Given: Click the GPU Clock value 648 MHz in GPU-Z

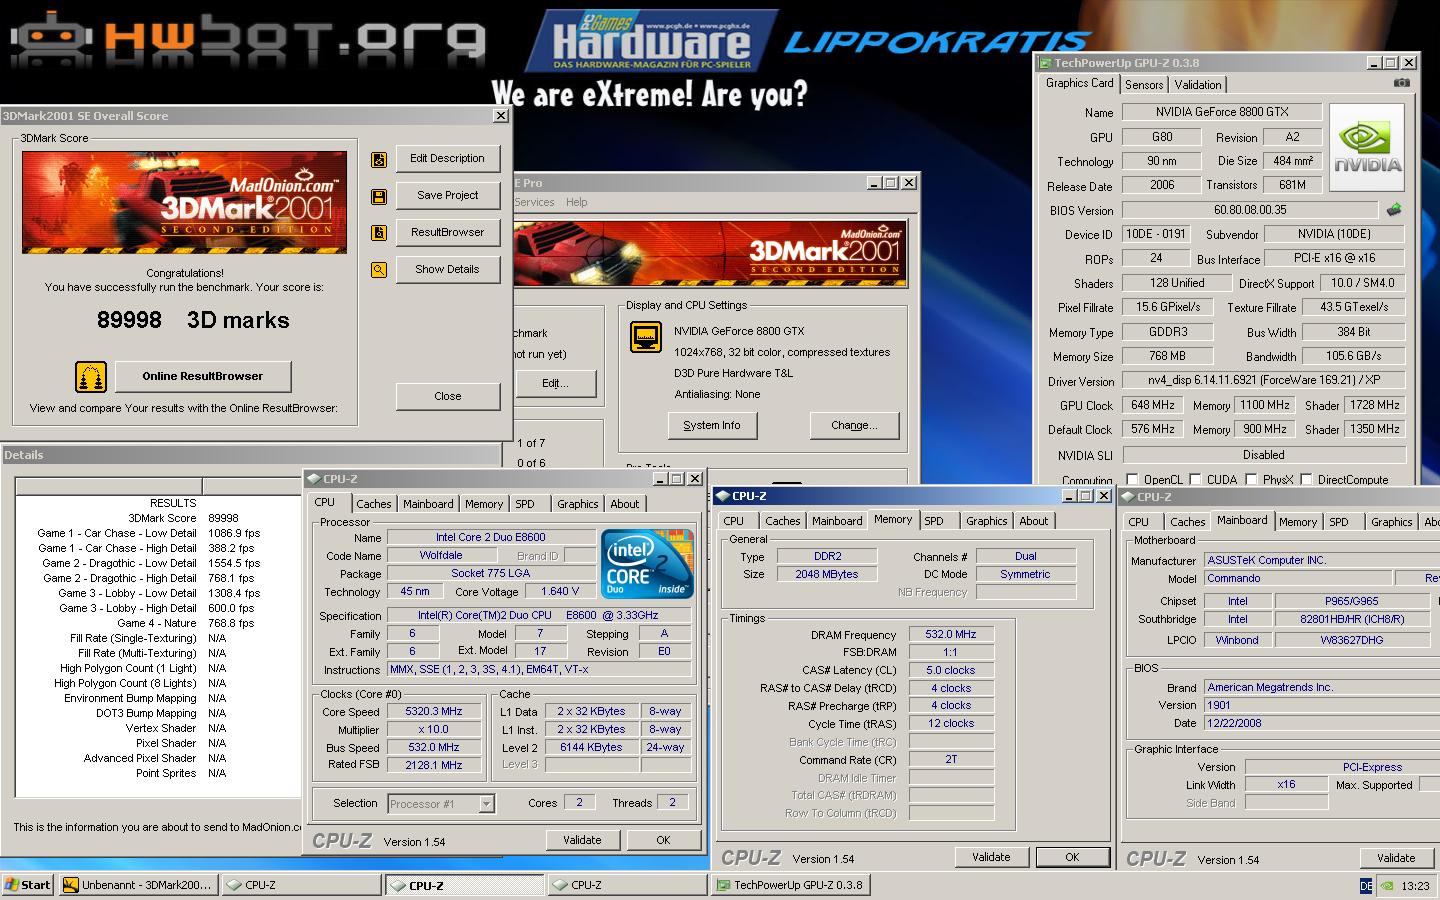Looking at the screenshot, I should tap(1153, 406).
